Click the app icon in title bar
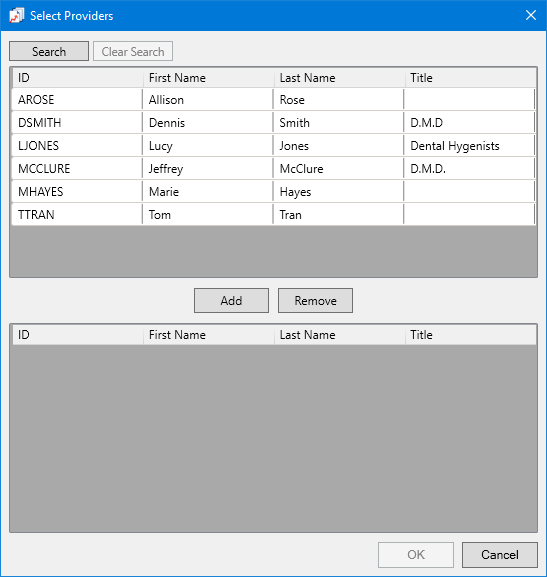547x577 pixels. (x=16, y=15)
